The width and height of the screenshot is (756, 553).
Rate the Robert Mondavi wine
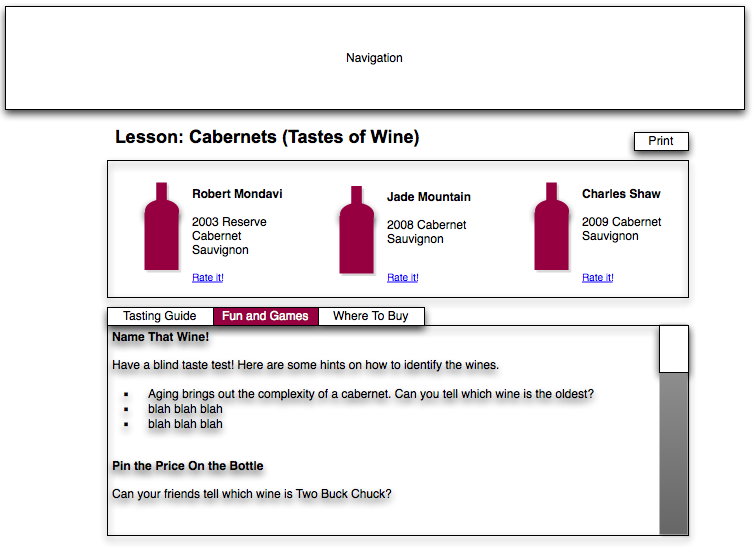pos(208,277)
